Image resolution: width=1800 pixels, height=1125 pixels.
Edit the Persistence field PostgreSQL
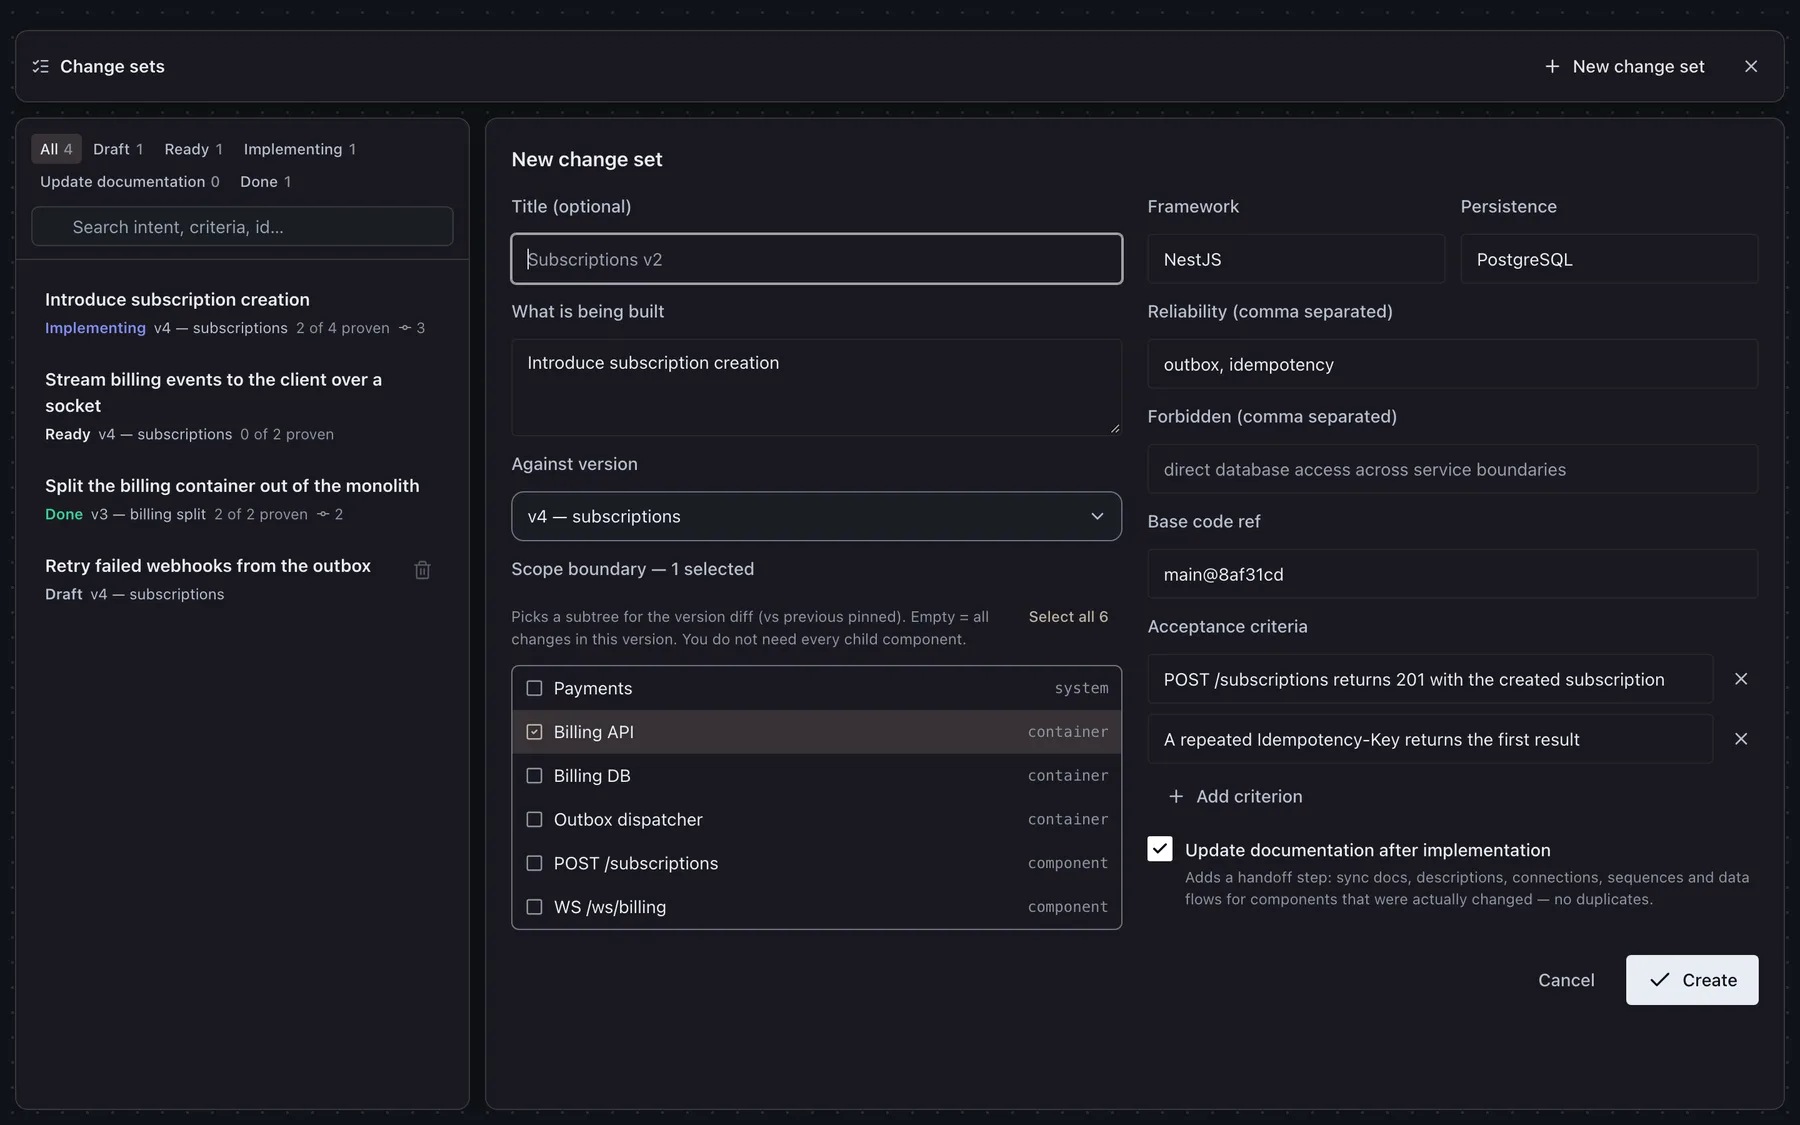click(1609, 259)
